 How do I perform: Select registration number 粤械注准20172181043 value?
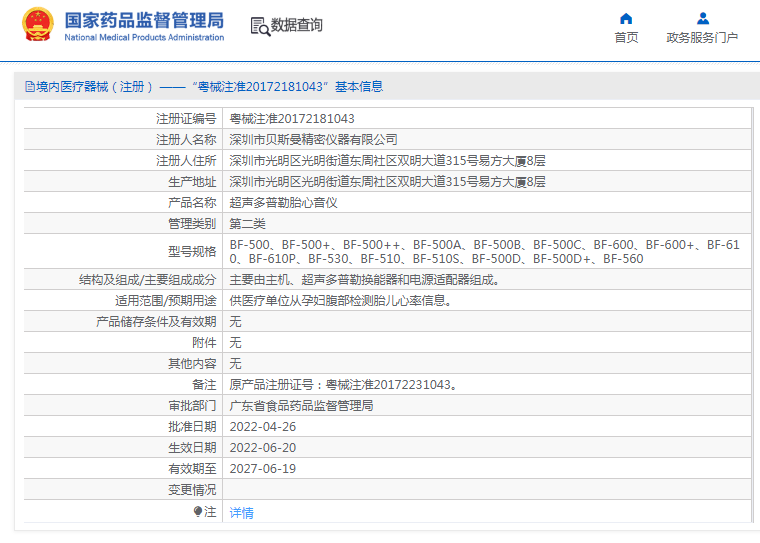292,119
